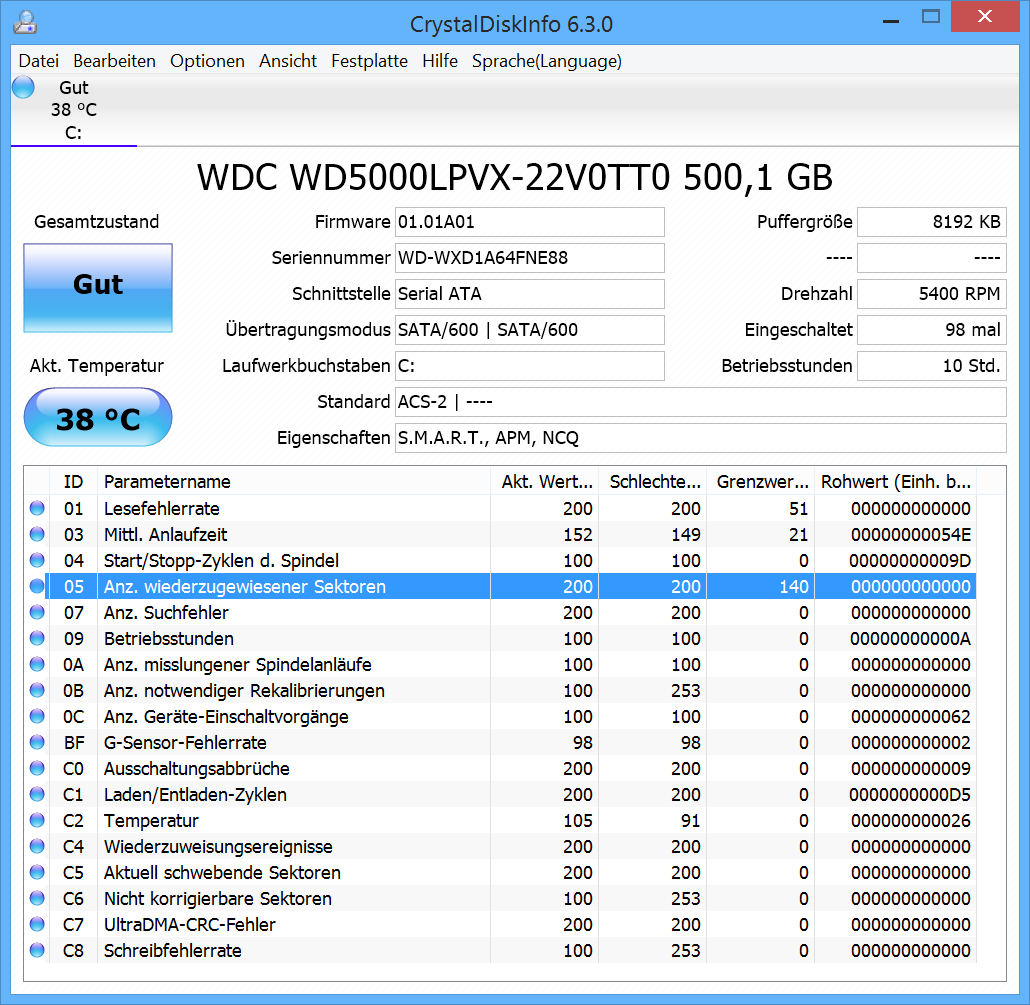Screen dimensions: 1030x1005
Task: Click status orb for misslungener Spindelanläufe row
Action: [x=37, y=664]
